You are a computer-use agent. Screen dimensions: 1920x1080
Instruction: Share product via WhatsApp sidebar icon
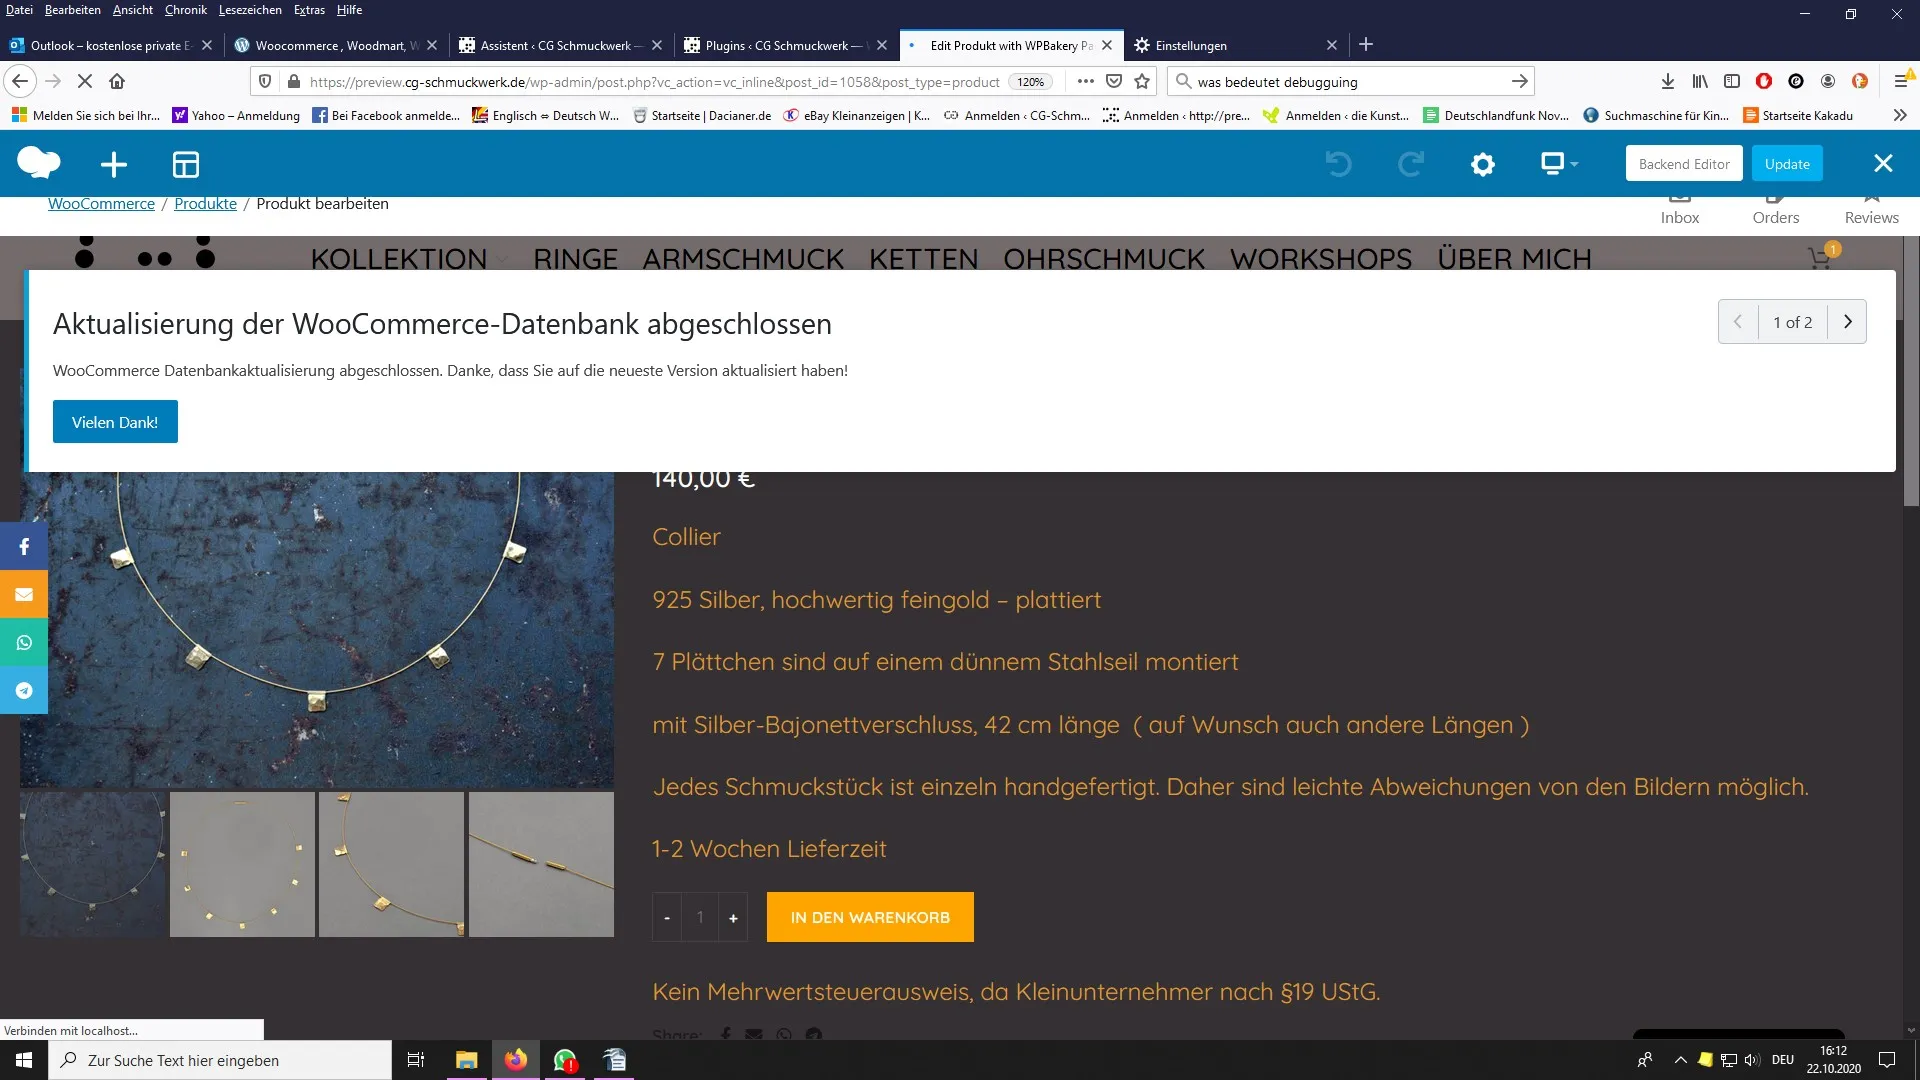24,643
